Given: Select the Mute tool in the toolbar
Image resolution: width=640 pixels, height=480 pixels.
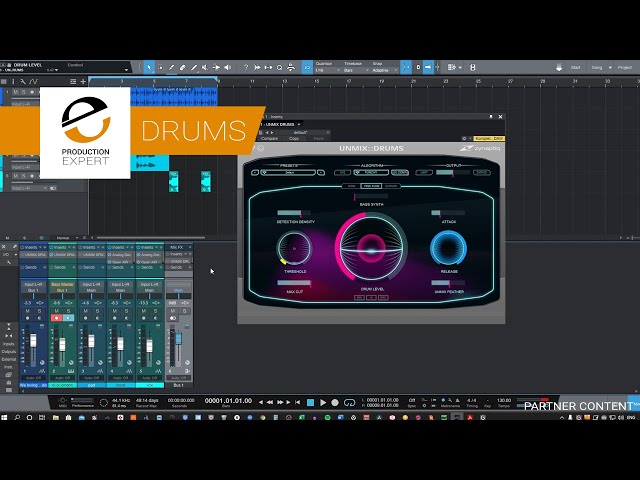Looking at the screenshot, I should click(205, 67).
